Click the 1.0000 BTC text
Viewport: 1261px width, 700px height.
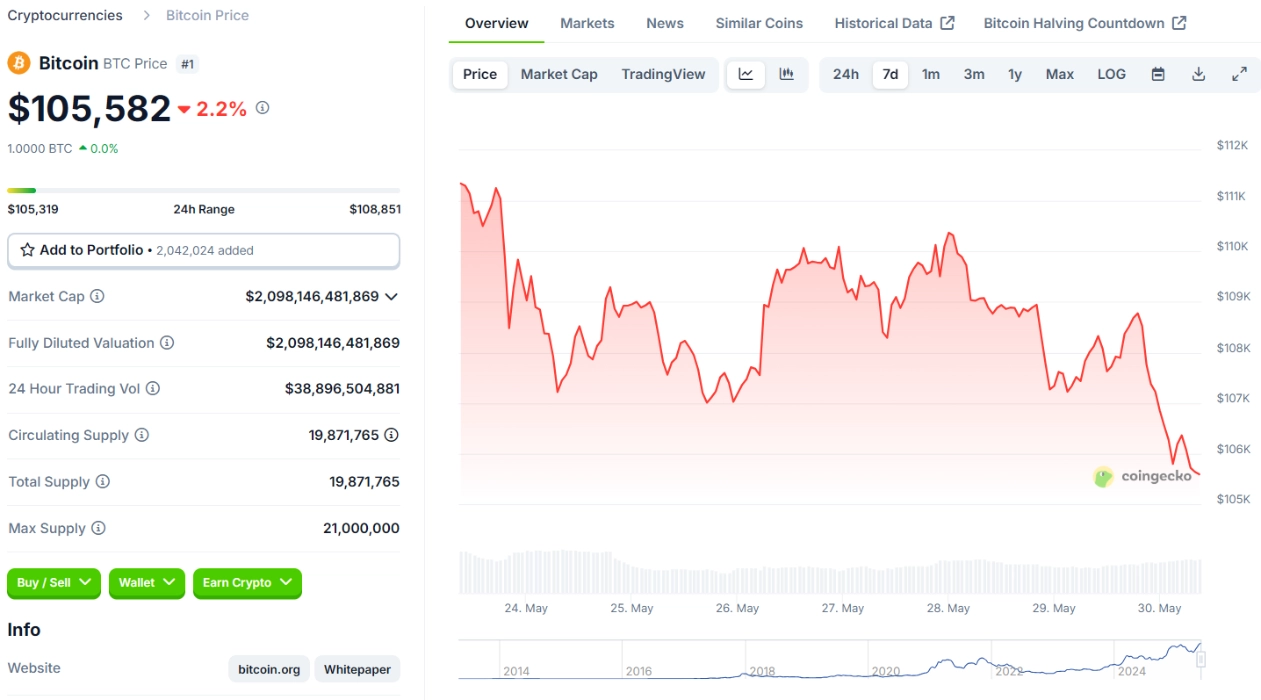tap(40, 149)
